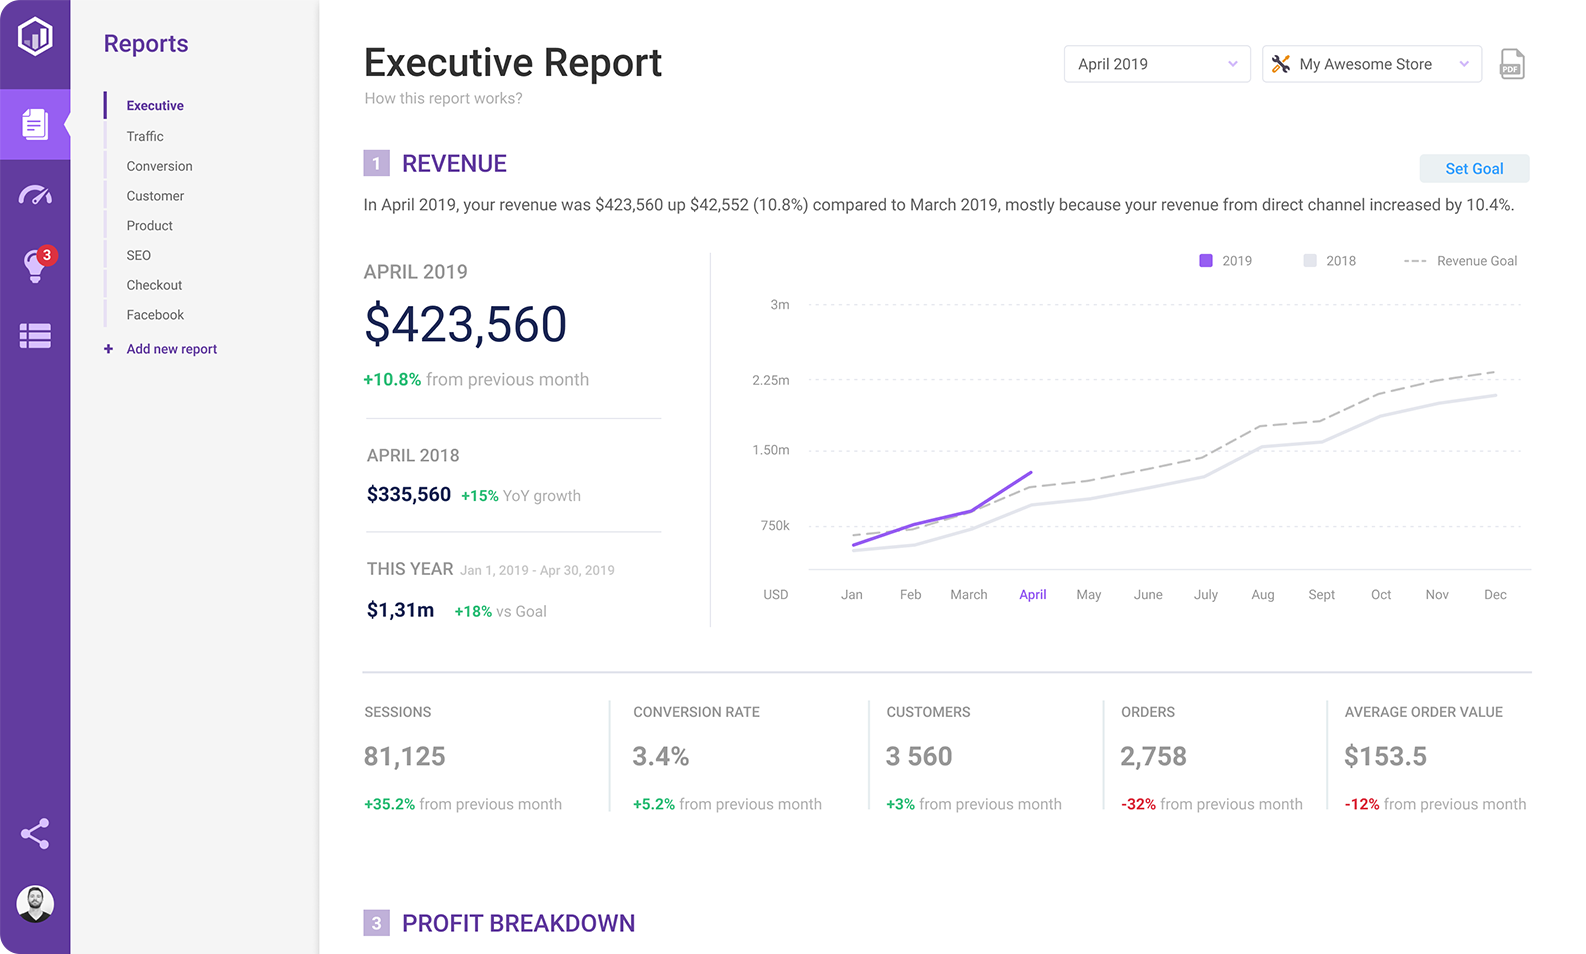Open the April 2019 date dropdown

(x=1156, y=64)
